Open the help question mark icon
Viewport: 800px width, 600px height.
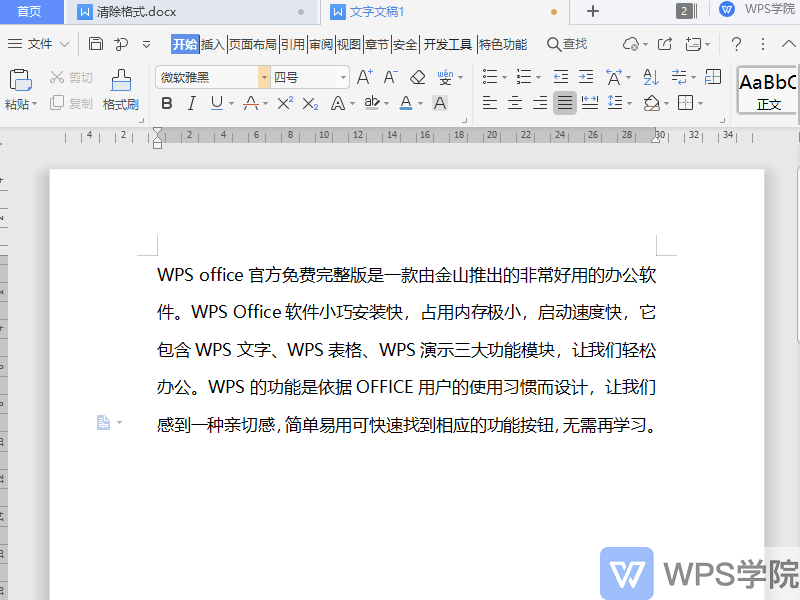tap(736, 44)
